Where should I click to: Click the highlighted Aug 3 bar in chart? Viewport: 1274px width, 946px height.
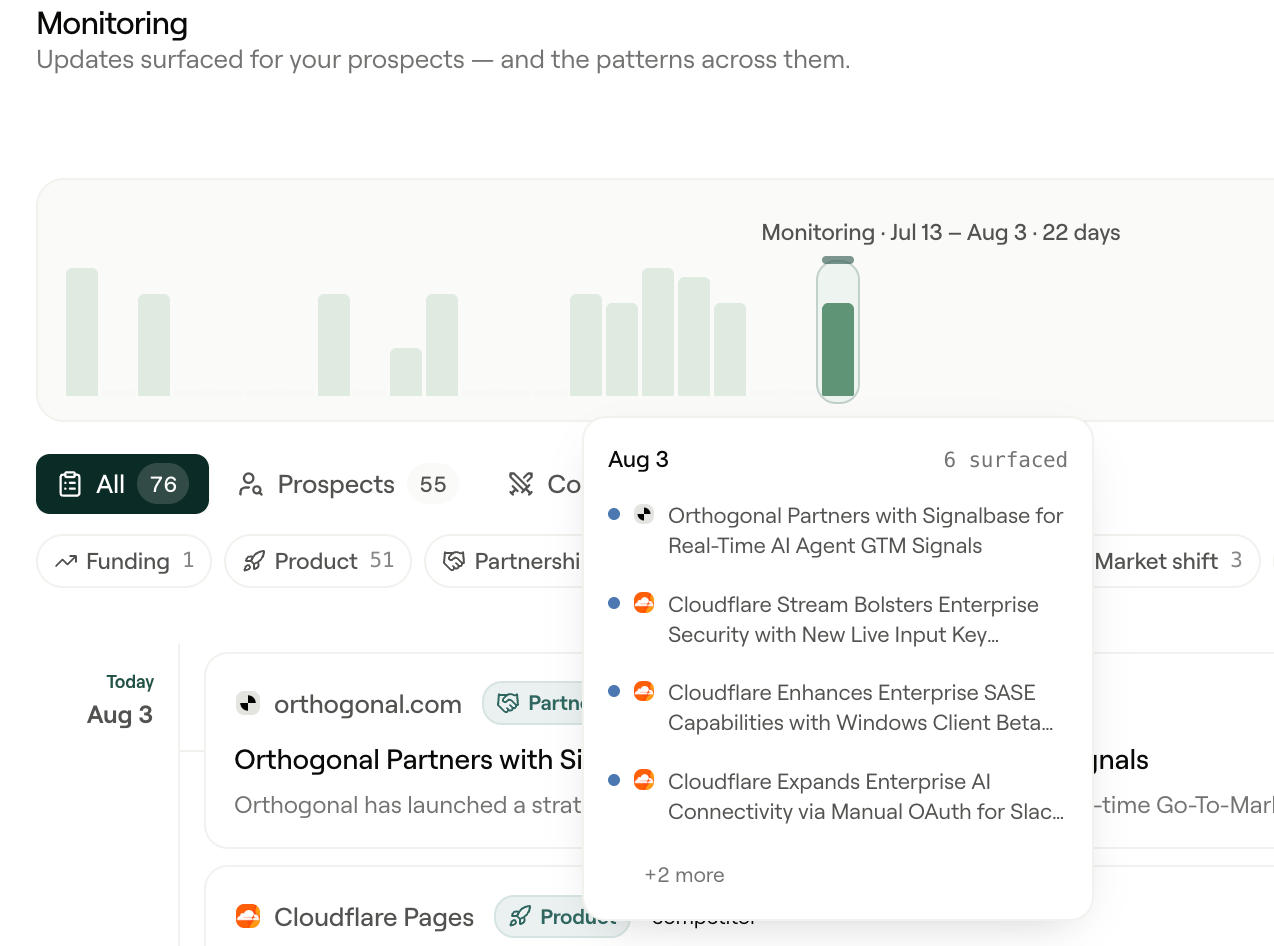[838, 349]
